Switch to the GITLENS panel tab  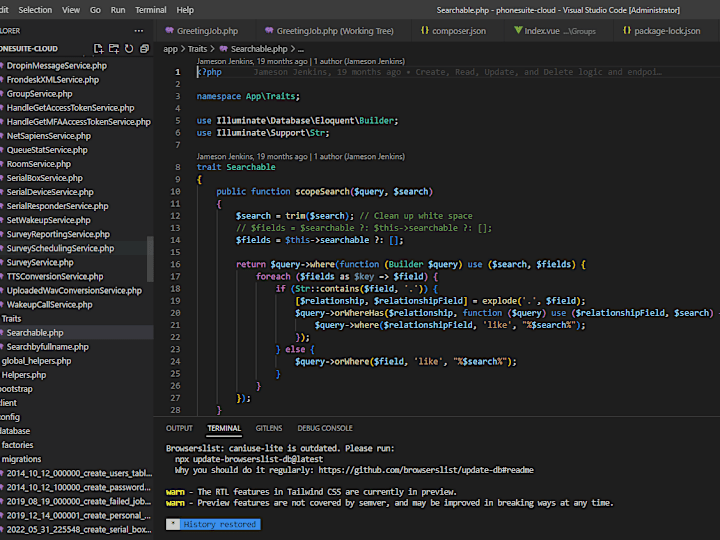(x=268, y=428)
